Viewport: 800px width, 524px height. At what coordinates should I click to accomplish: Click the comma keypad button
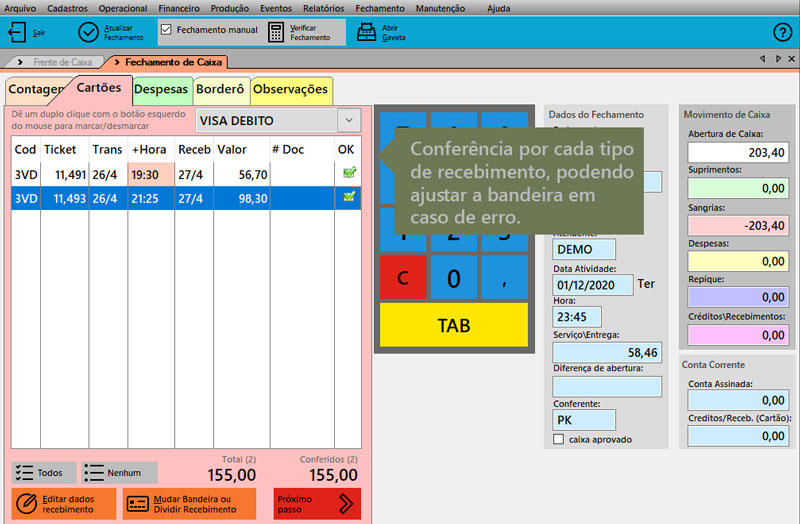[x=505, y=278]
